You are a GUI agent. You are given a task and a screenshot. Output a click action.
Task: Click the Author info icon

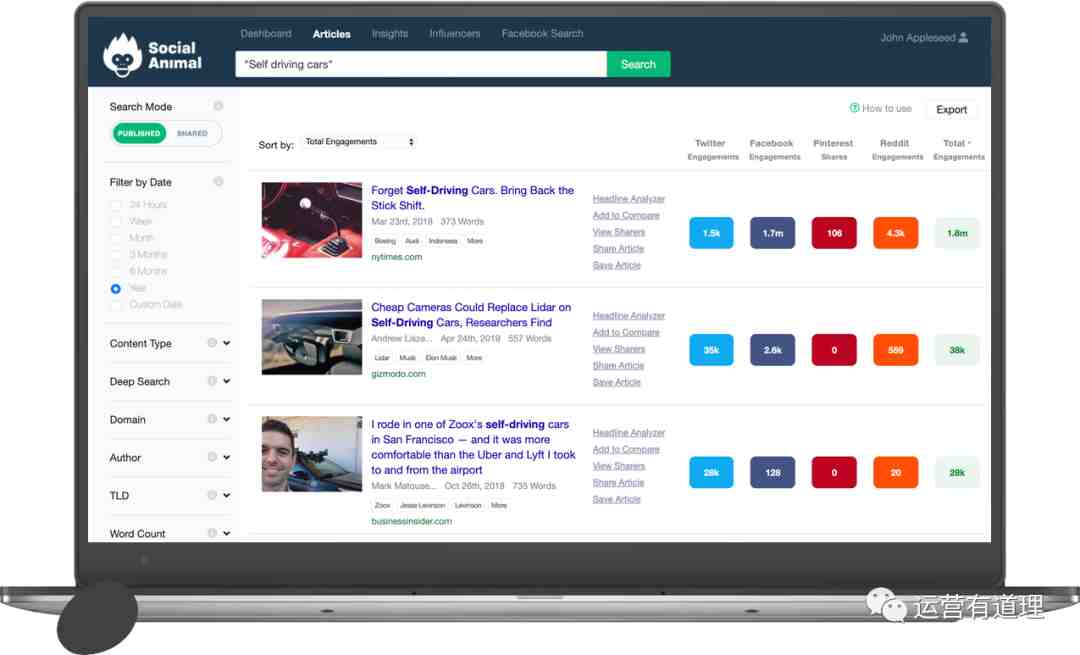(x=212, y=457)
